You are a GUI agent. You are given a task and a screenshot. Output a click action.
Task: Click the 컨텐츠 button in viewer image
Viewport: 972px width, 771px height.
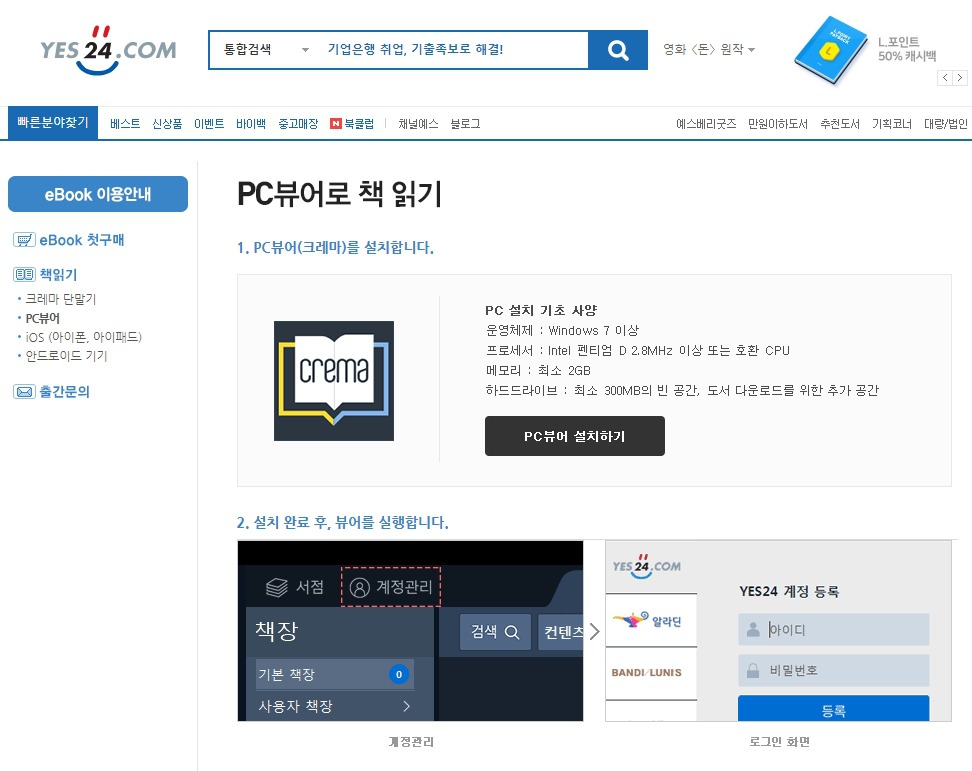[561, 632]
